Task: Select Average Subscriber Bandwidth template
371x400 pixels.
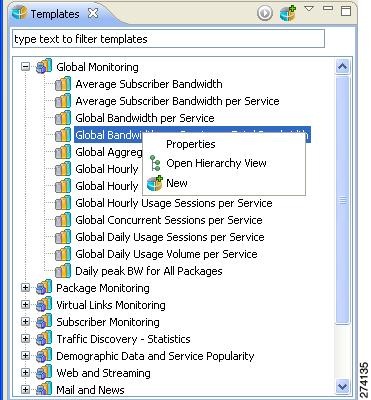Action: (149, 84)
